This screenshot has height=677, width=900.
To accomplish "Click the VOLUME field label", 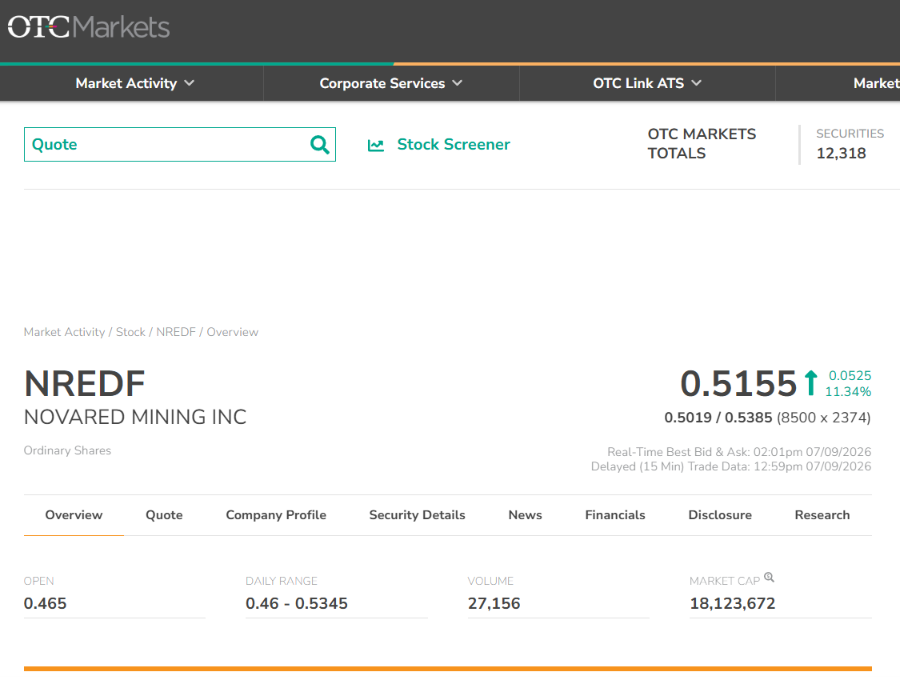I will point(490,581).
